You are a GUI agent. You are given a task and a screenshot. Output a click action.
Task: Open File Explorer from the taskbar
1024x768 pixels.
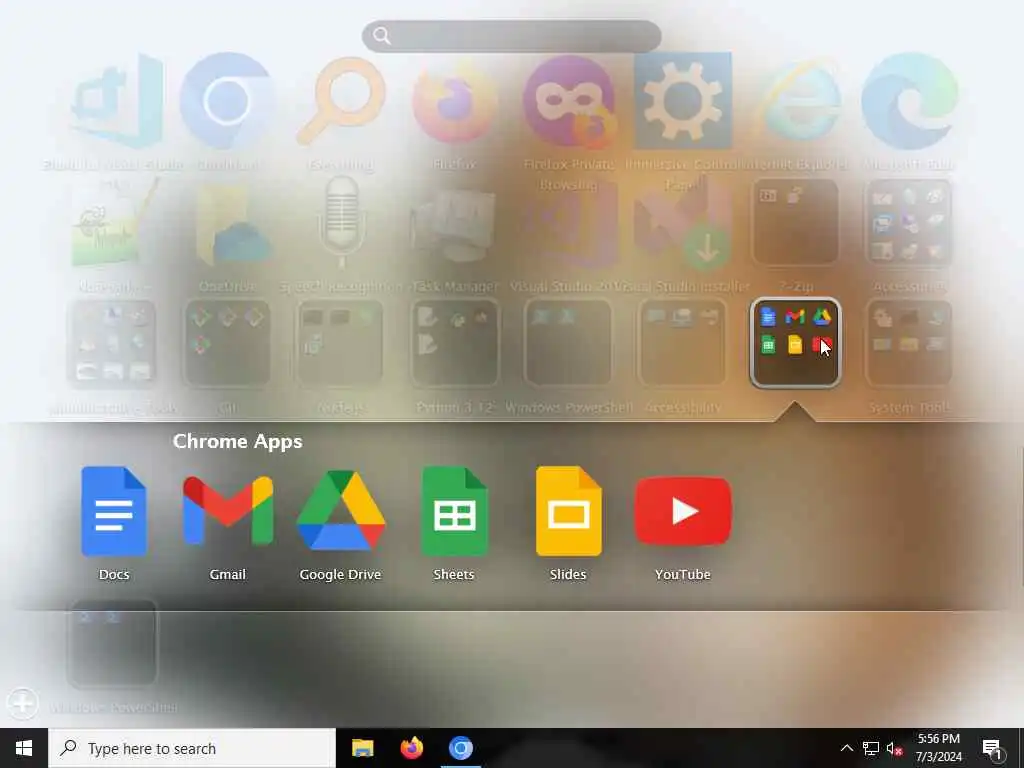362,748
